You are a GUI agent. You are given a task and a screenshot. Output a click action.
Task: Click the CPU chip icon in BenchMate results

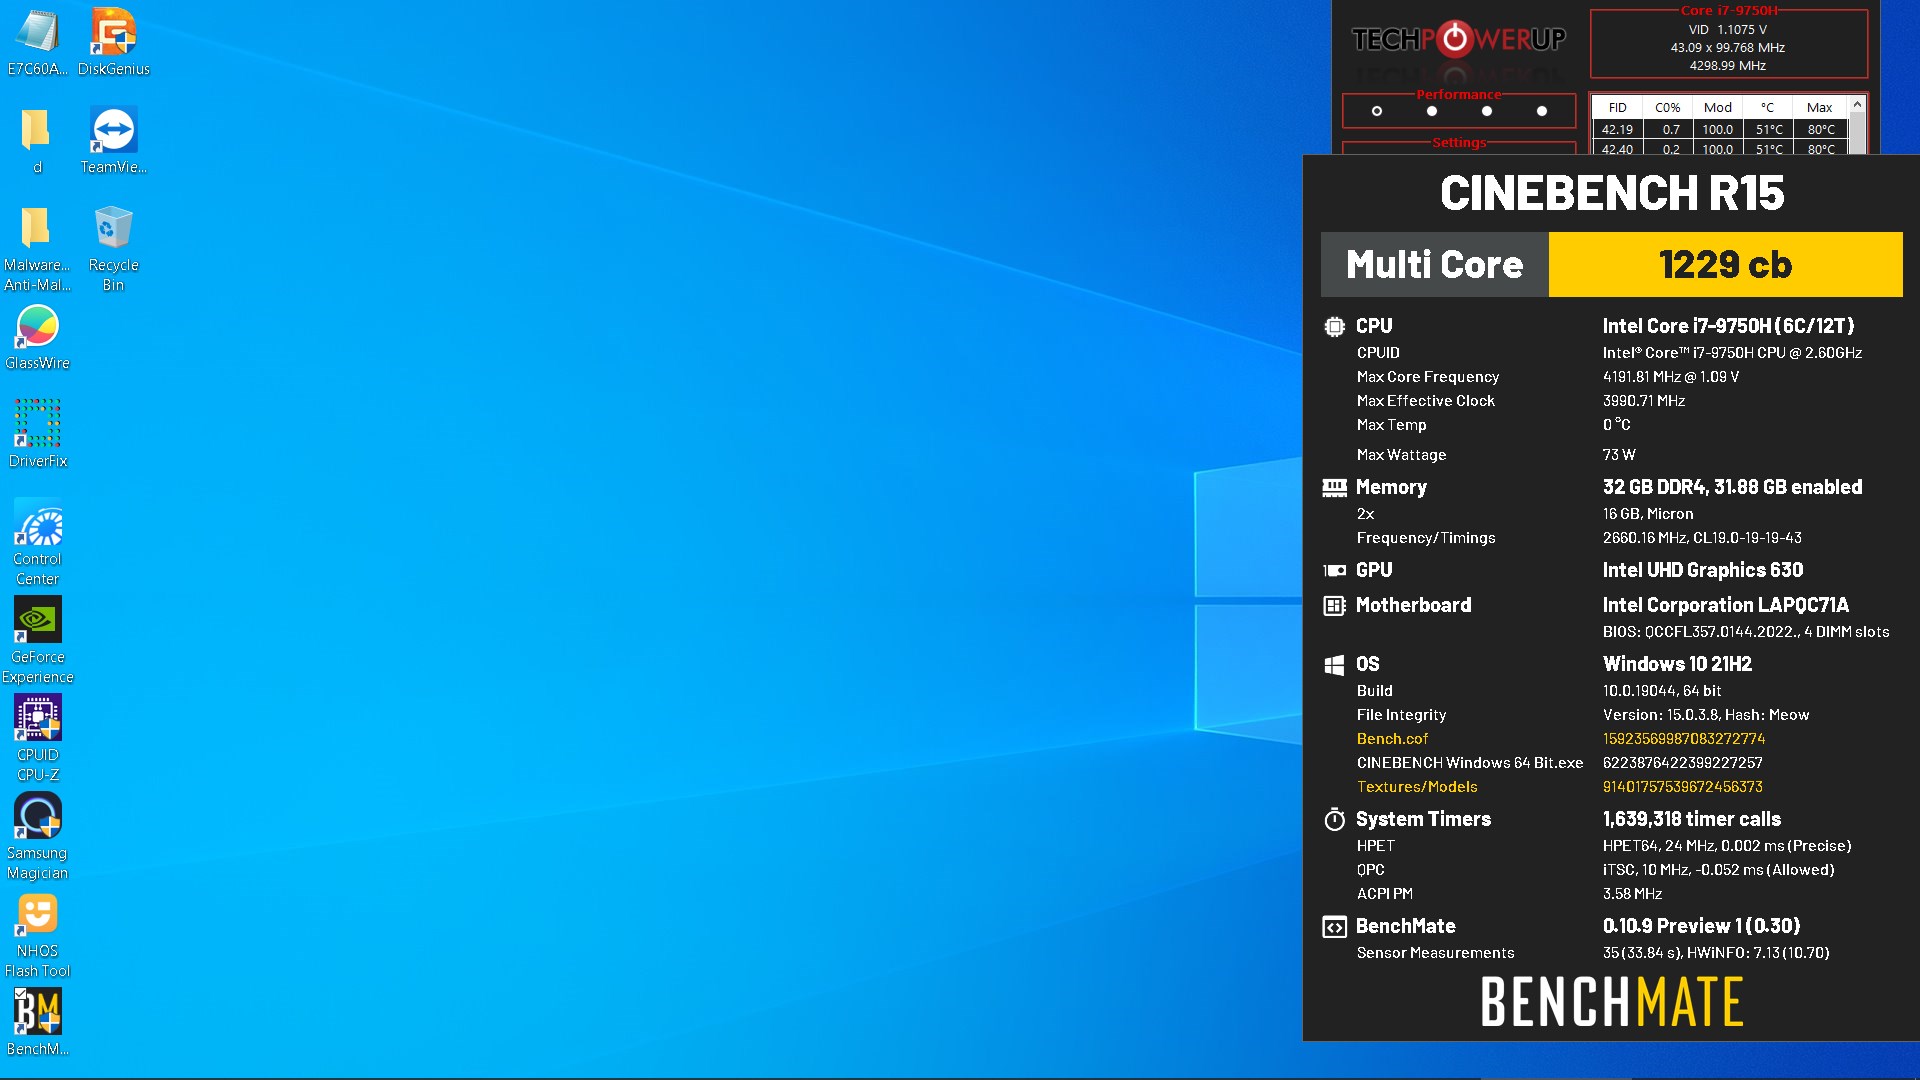[1334, 326]
